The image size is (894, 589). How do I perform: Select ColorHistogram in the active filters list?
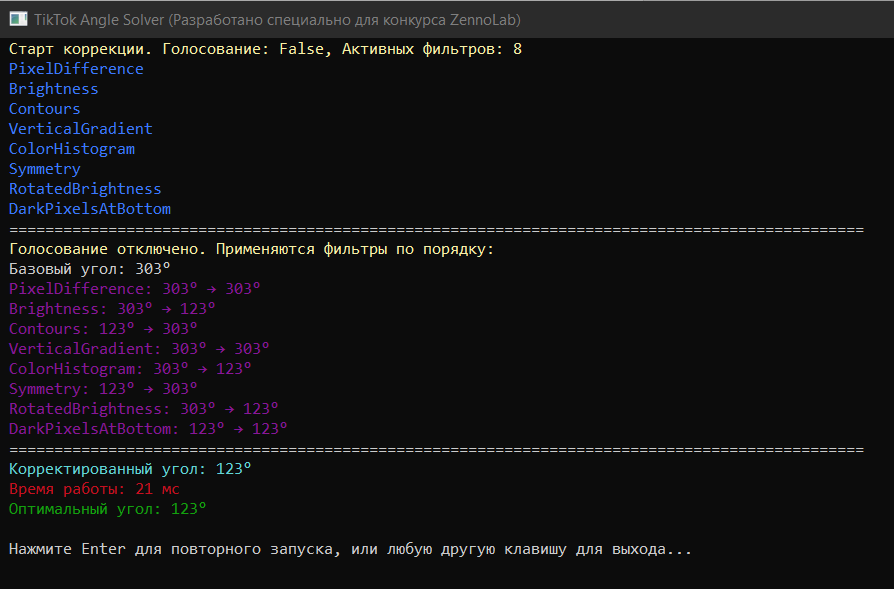72,149
